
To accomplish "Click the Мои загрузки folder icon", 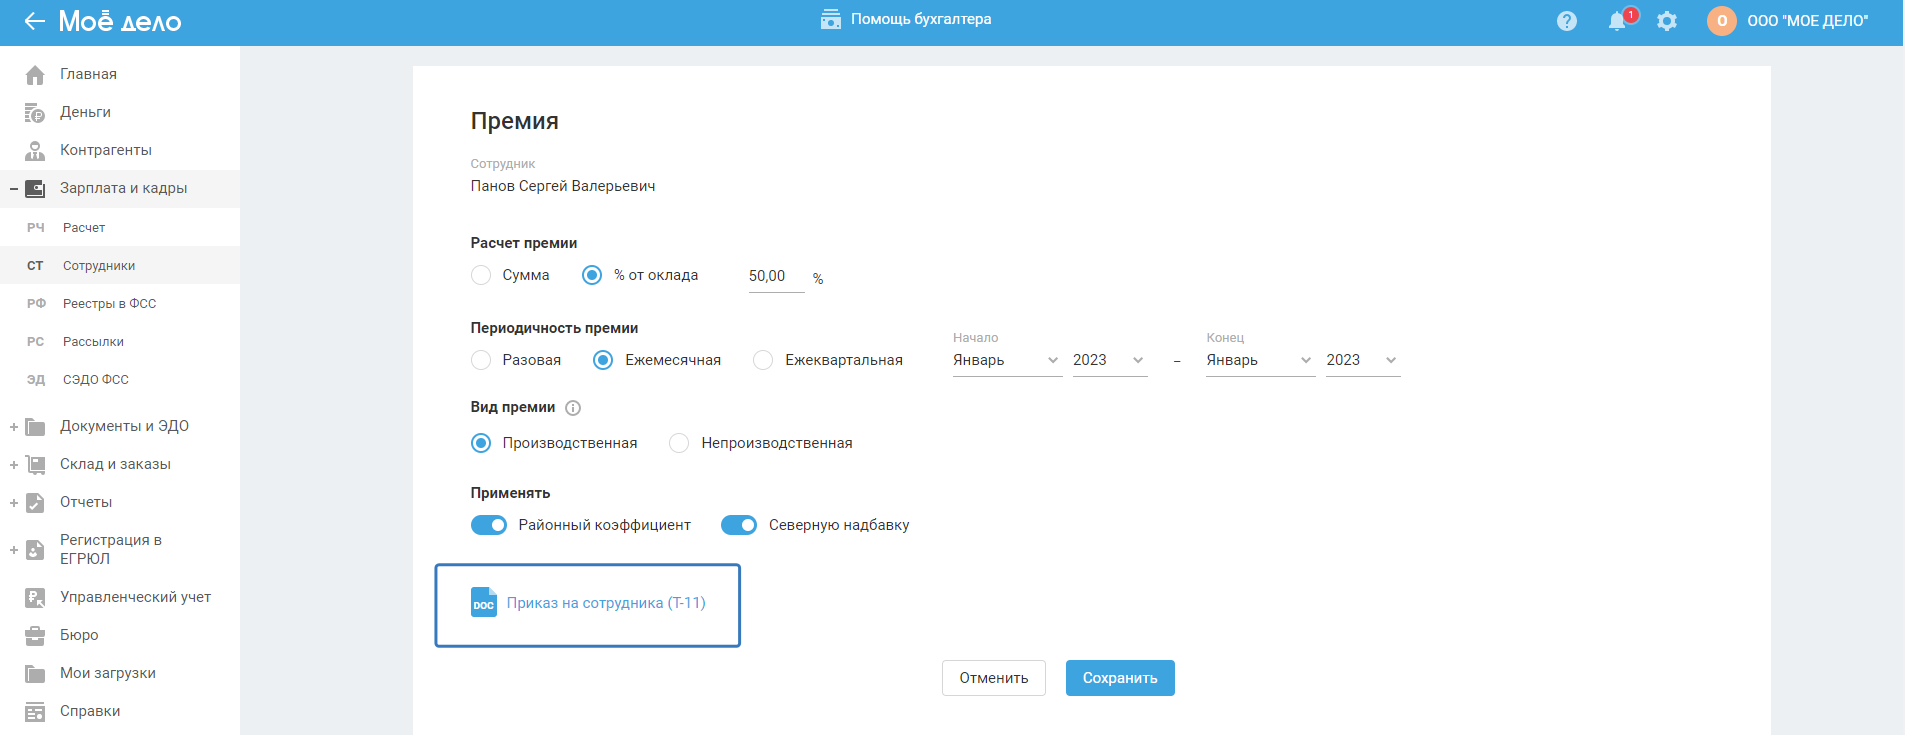I will 35,674.
